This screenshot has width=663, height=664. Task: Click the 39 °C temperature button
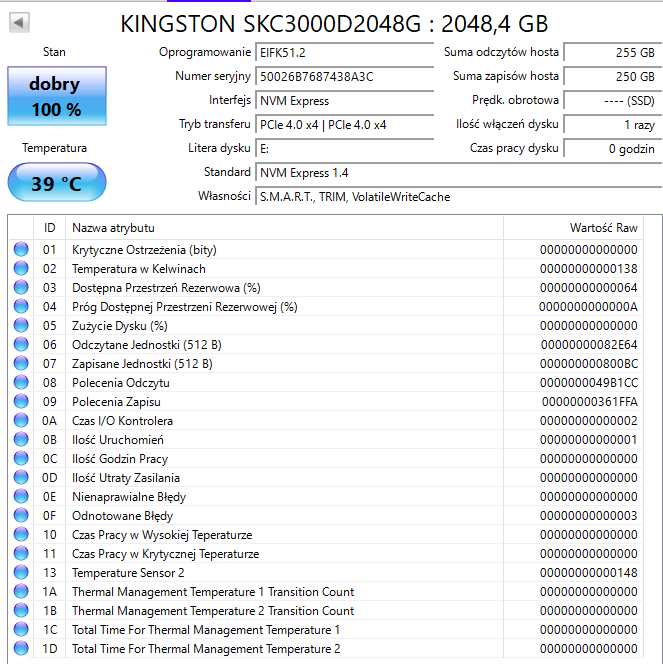(x=57, y=183)
